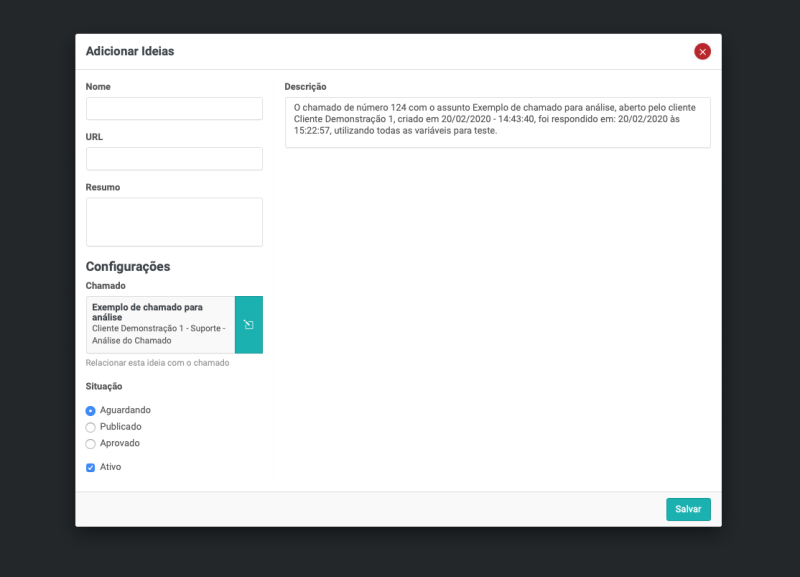Close the Adicionar Ideias dialog
This screenshot has height=577, width=800.
(702, 51)
